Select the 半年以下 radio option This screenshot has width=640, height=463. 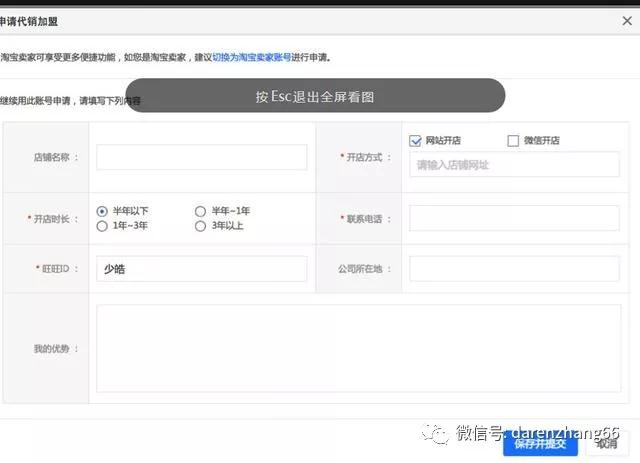tap(102, 211)
